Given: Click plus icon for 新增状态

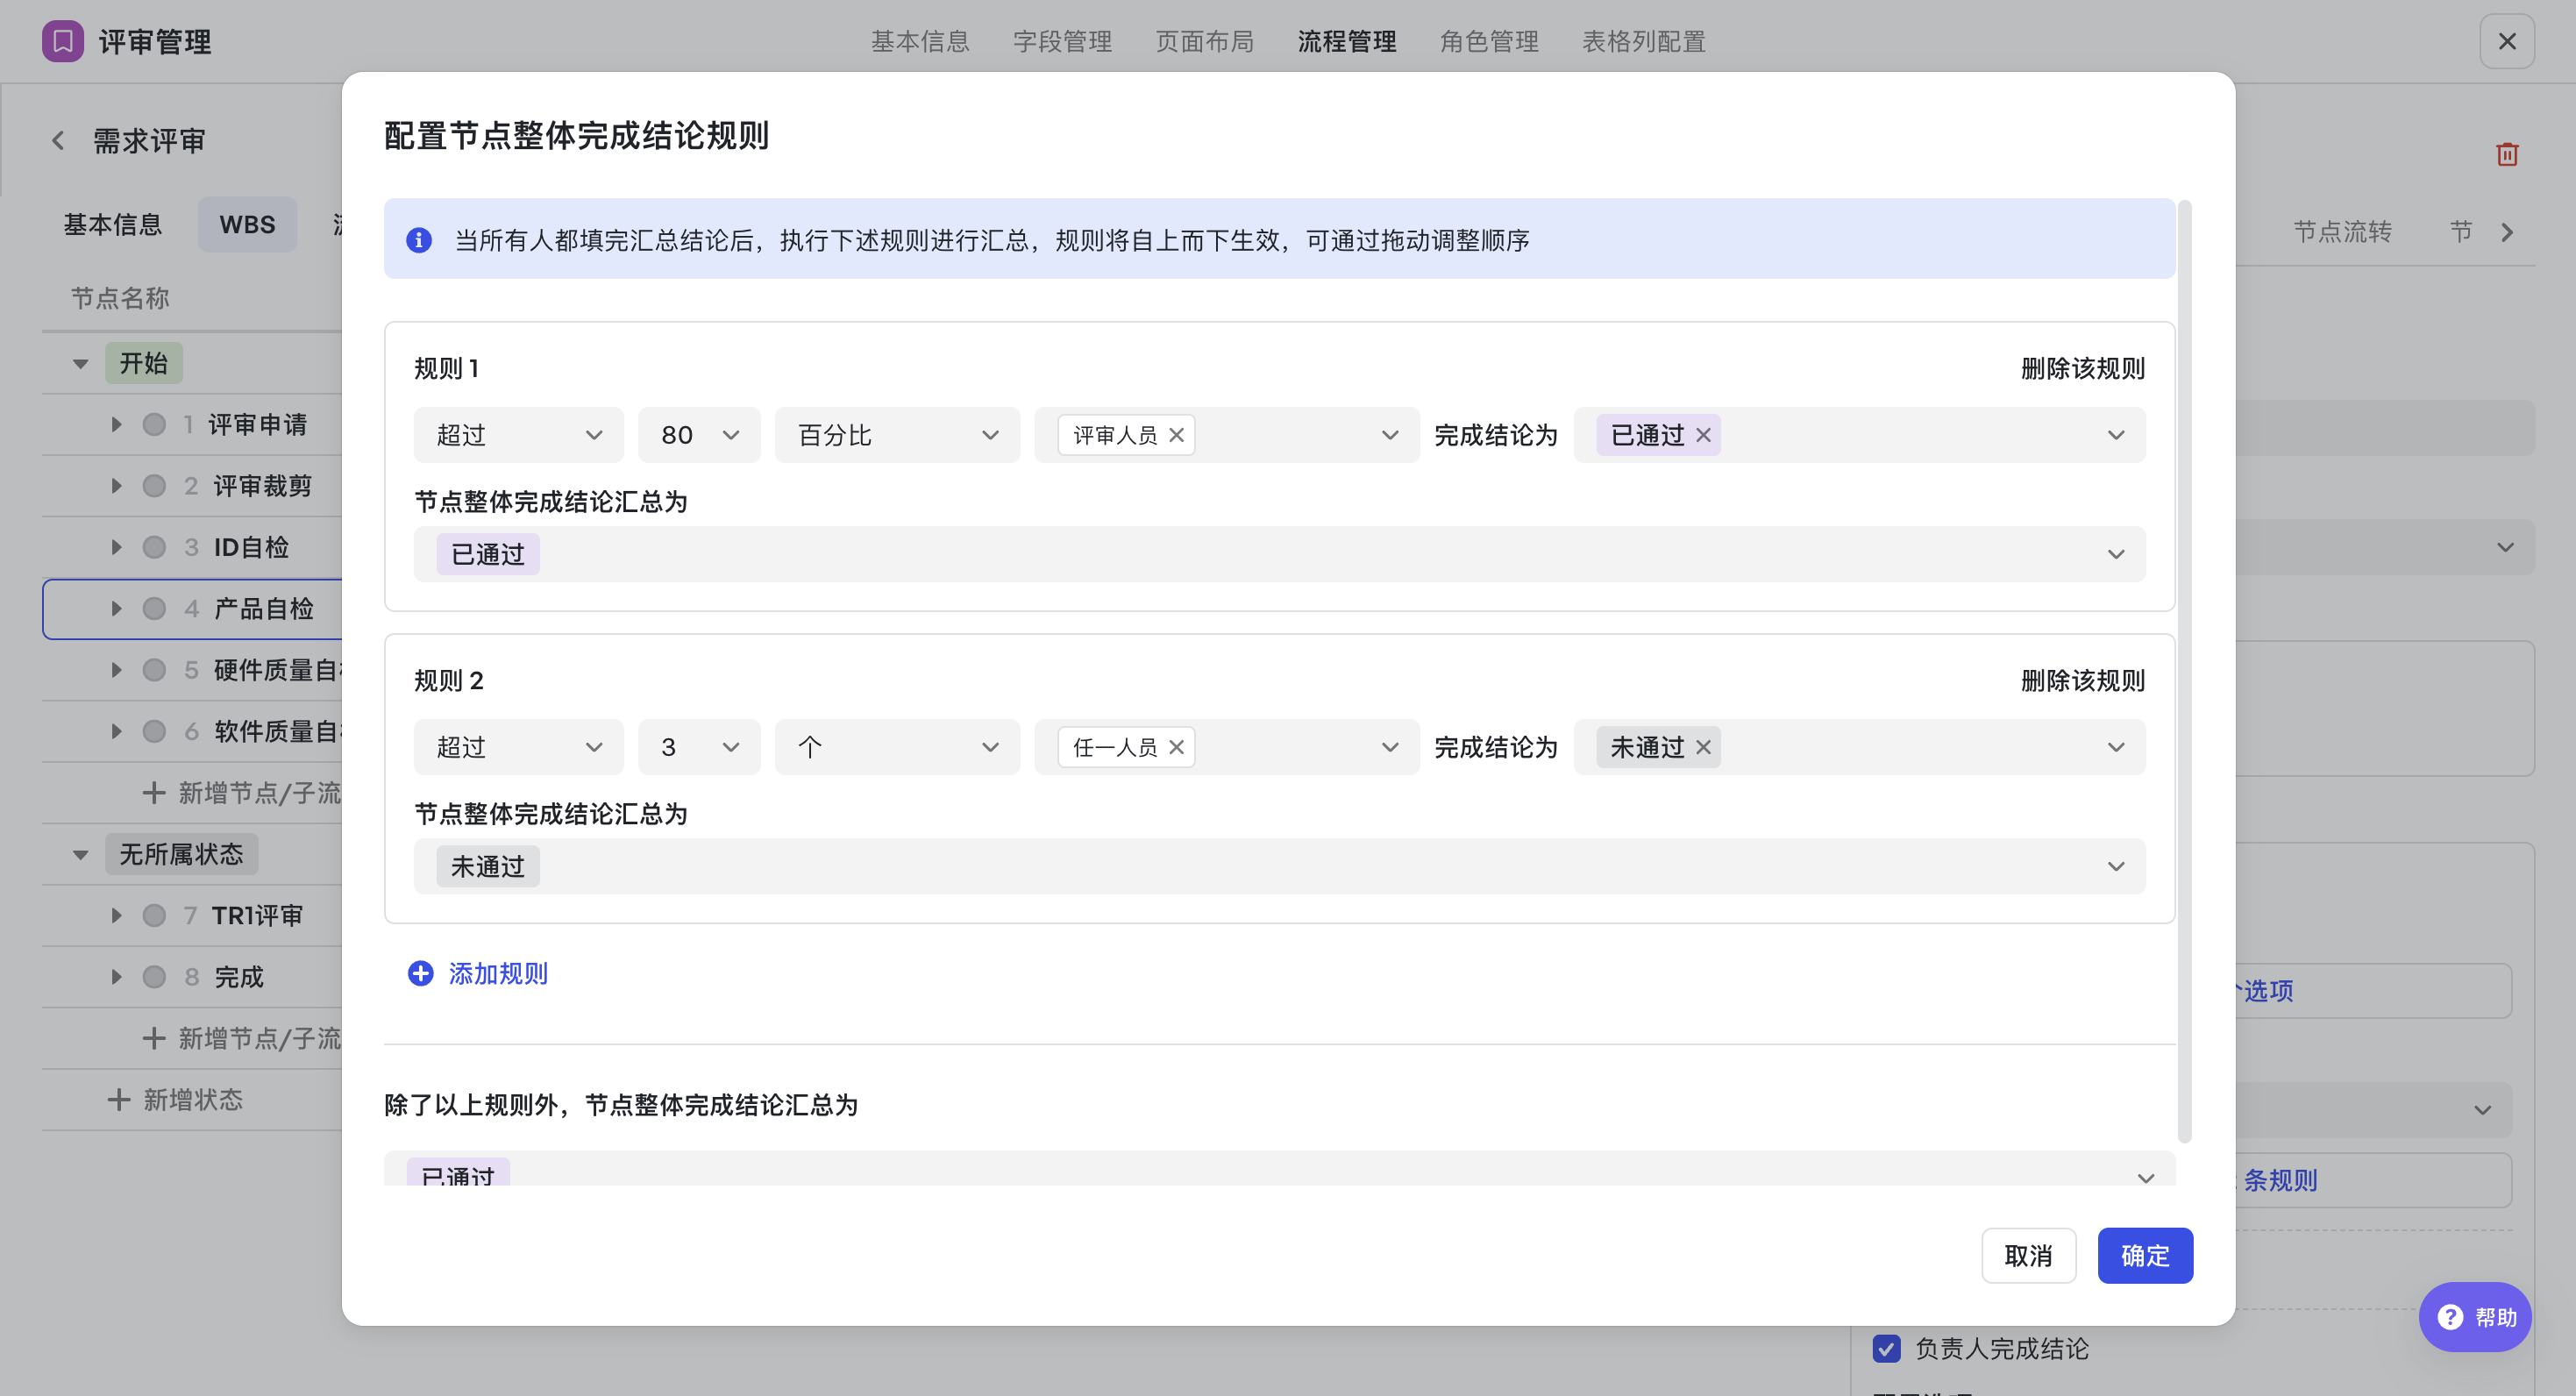Looking at the screenshot, I should tap(118, 1099).
